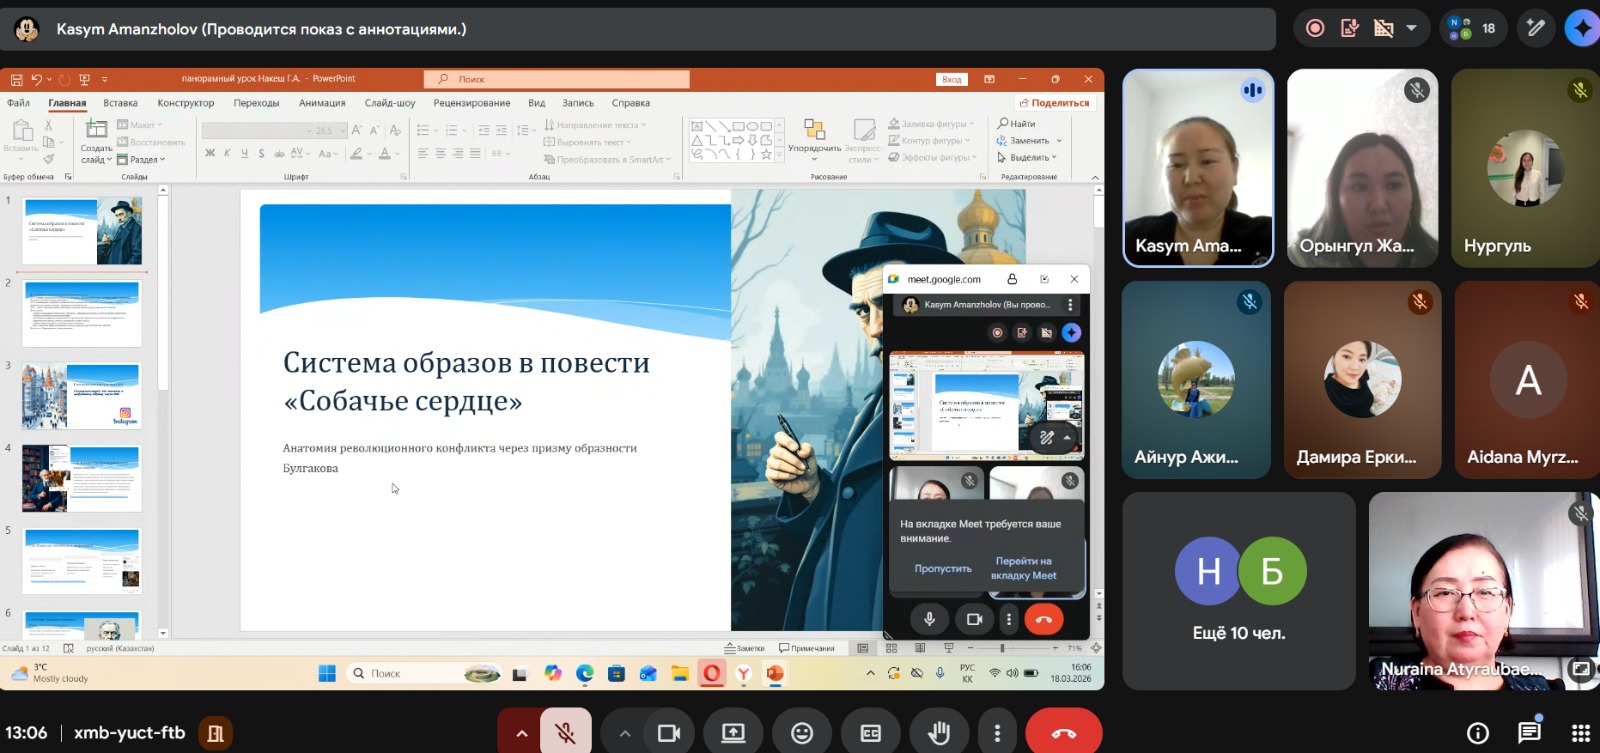Open the participants list showing 18
Screen dimensions: 1600x753
(x=1473, y=28)
